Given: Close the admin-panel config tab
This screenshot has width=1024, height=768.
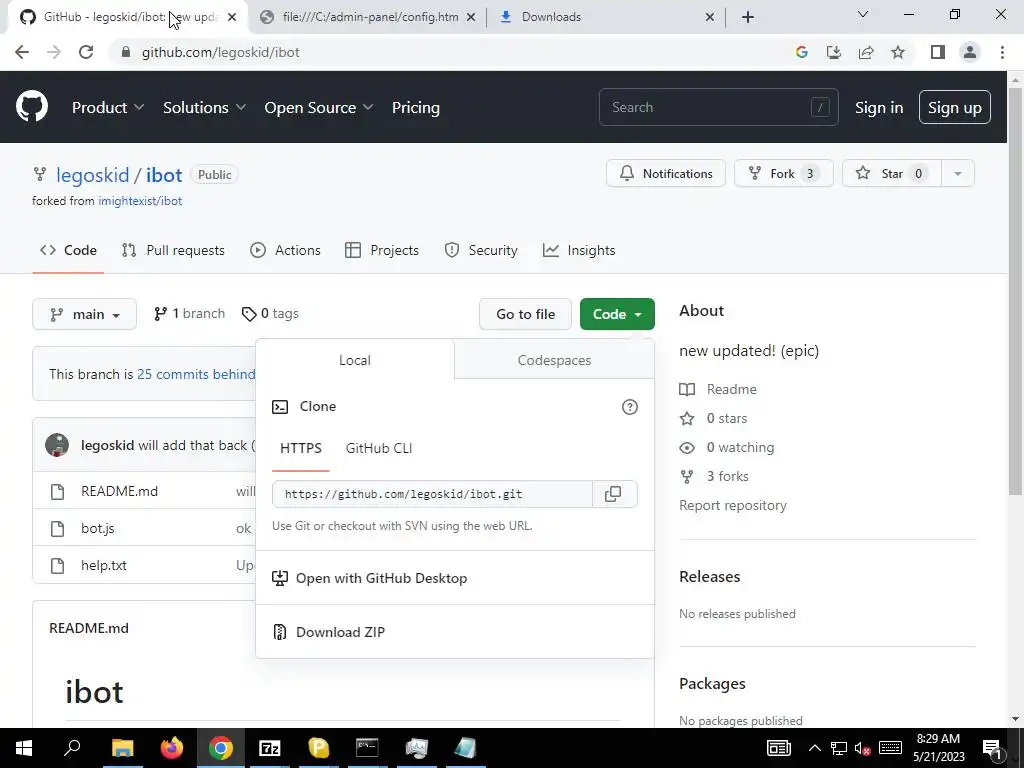Looking at the screenshot, I should click(471, 17).
